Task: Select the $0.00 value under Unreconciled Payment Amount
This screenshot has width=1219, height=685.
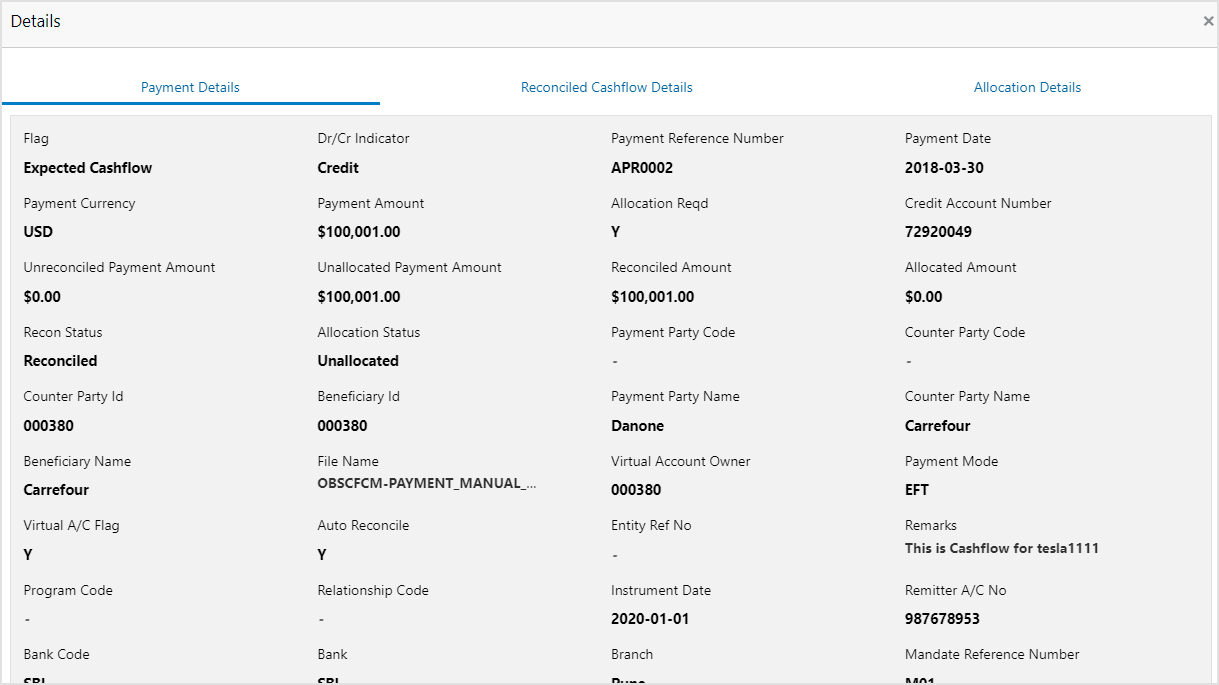Action: point(42,297)
